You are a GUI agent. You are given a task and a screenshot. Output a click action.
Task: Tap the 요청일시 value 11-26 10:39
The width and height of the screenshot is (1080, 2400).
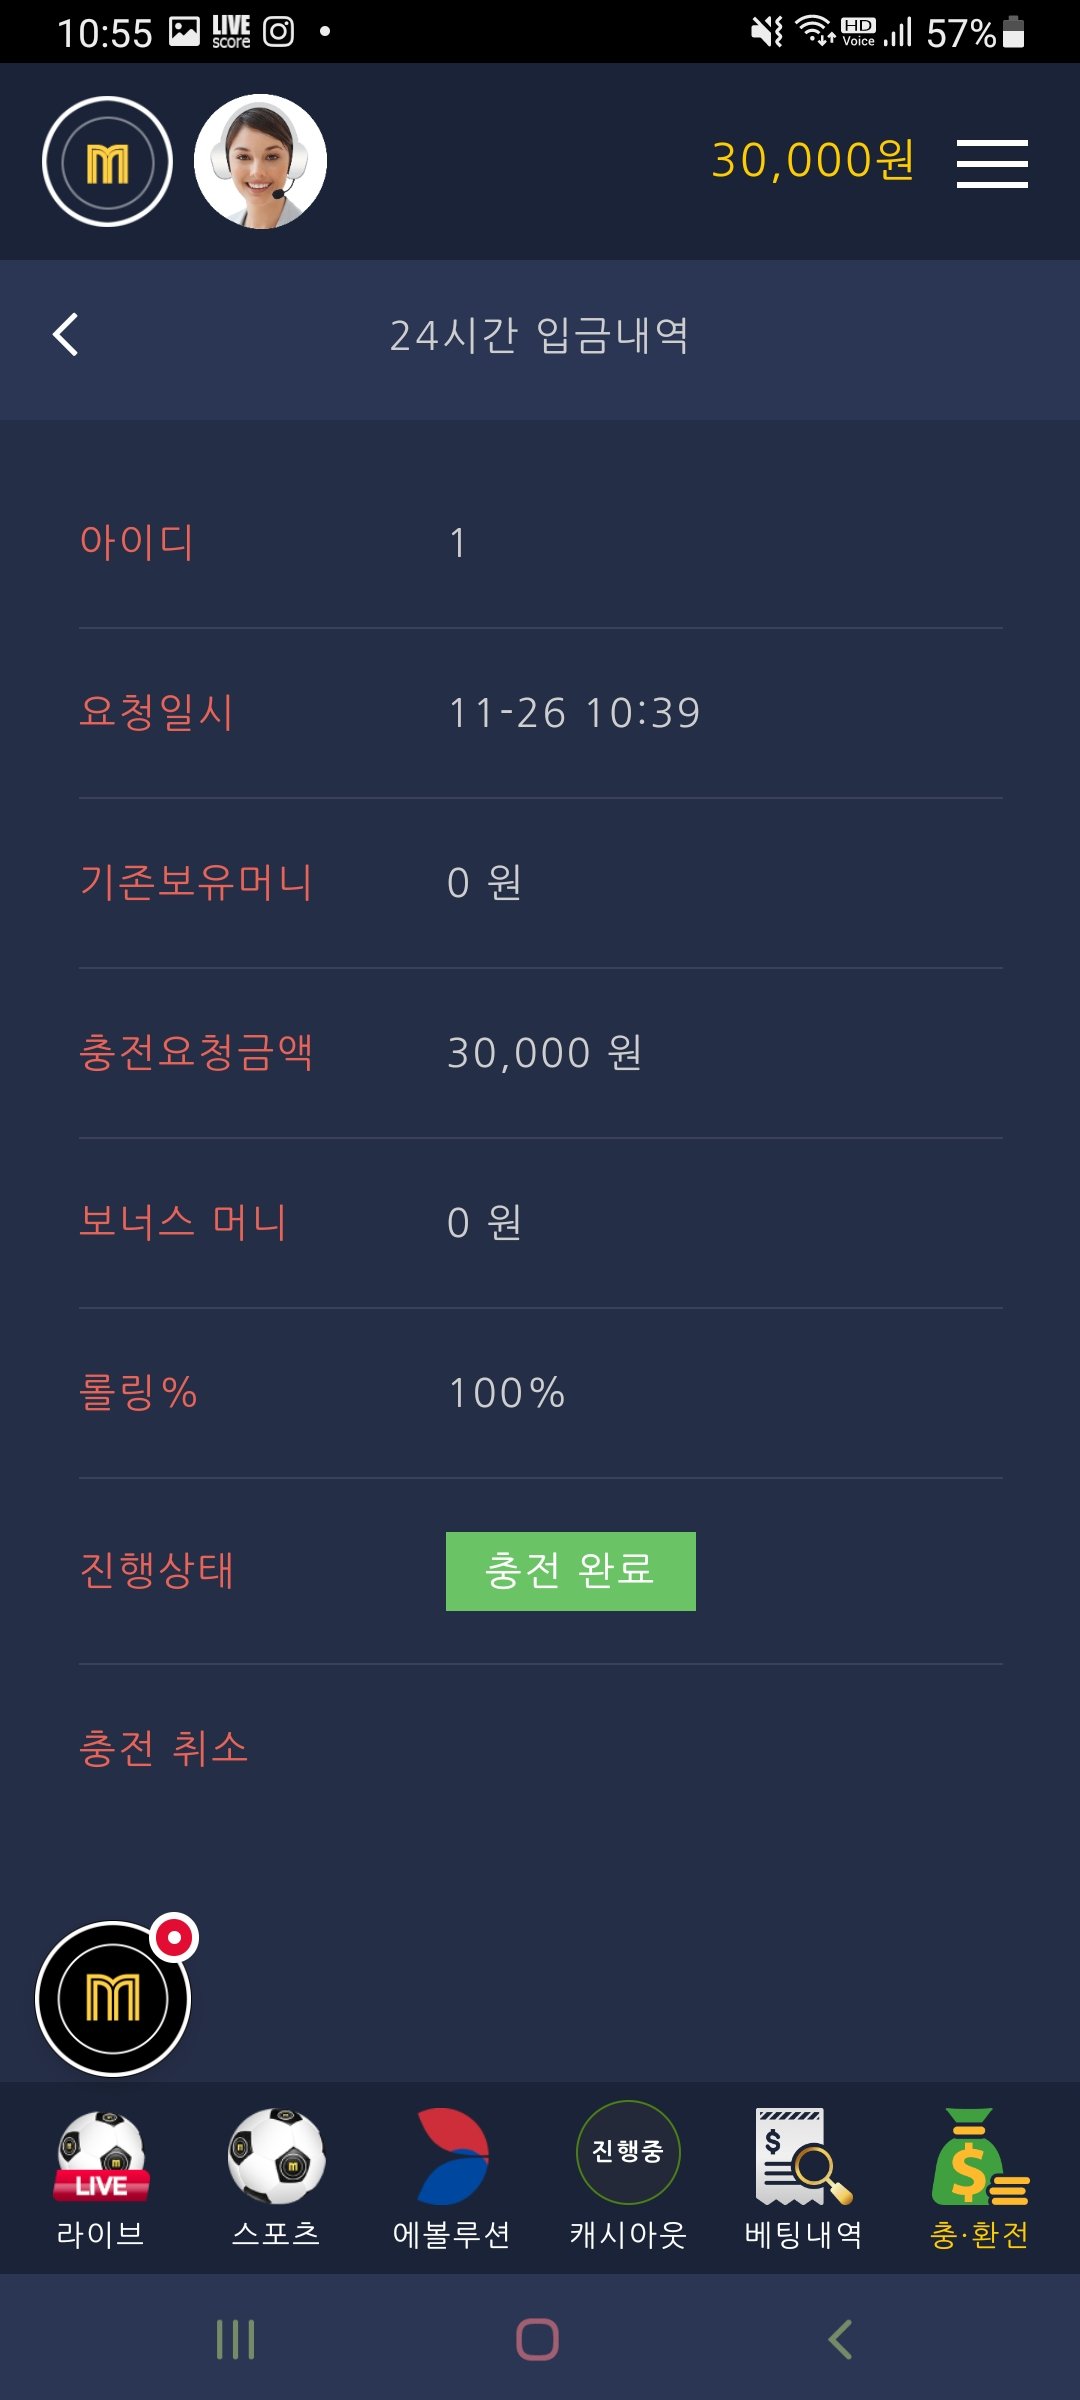click(574, 713)
